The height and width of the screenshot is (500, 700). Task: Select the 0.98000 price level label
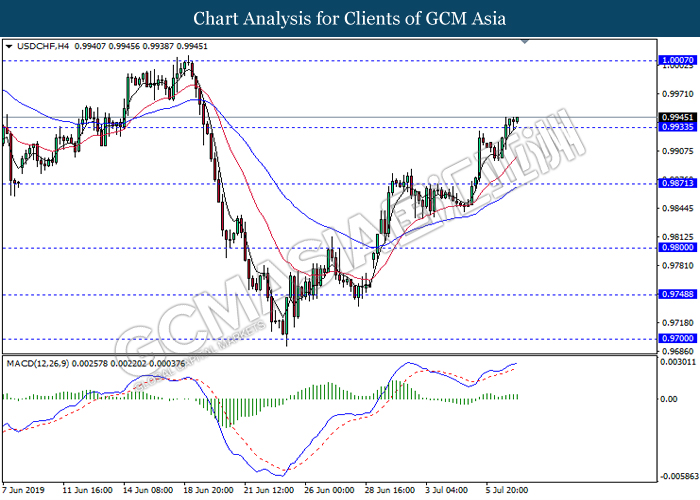(678, 248)
